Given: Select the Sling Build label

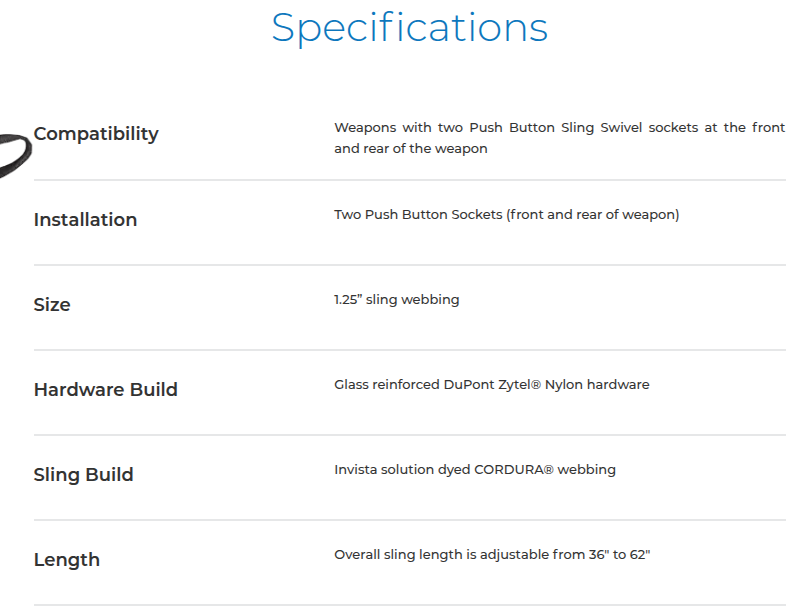Looking at the screenshot, I should tap(83, 475).
